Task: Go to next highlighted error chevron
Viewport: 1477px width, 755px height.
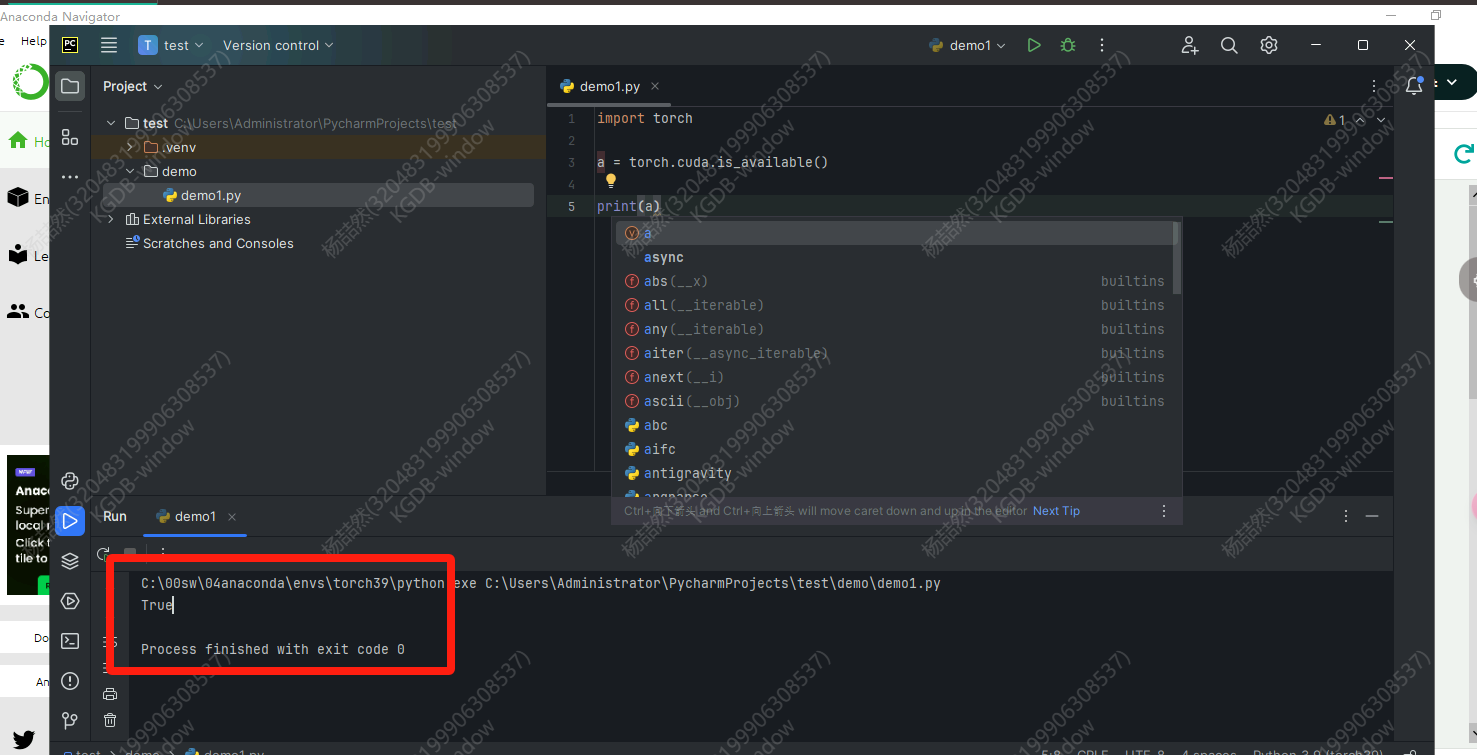Action: click(1381, 120)
